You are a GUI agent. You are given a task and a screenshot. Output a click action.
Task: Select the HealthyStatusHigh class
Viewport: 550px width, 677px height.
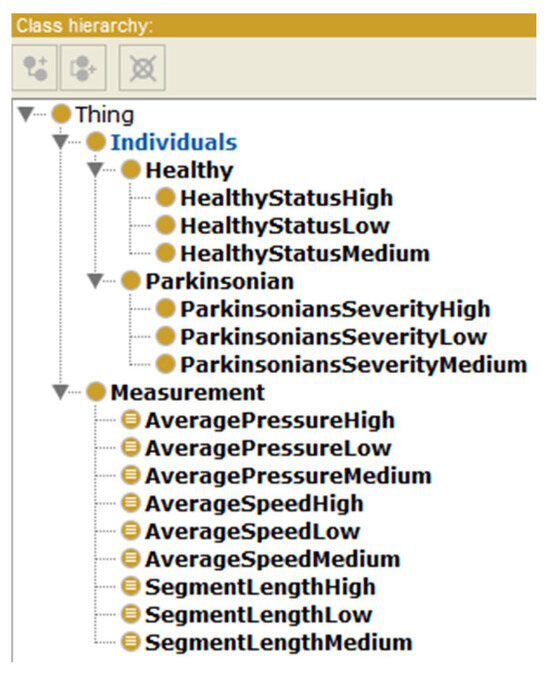(287, 198)
